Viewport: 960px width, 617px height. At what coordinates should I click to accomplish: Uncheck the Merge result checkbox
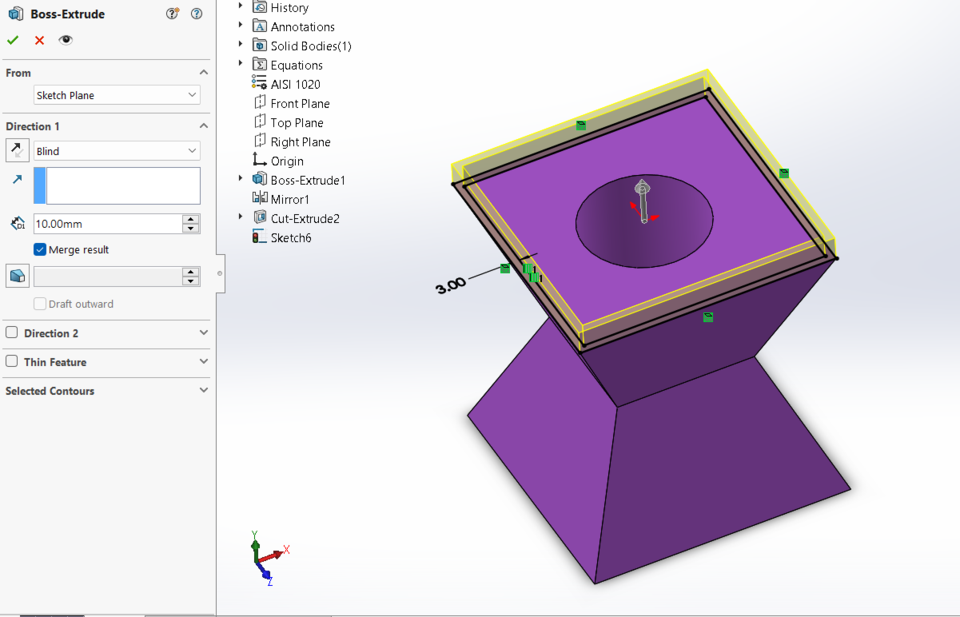pos(40,249)
